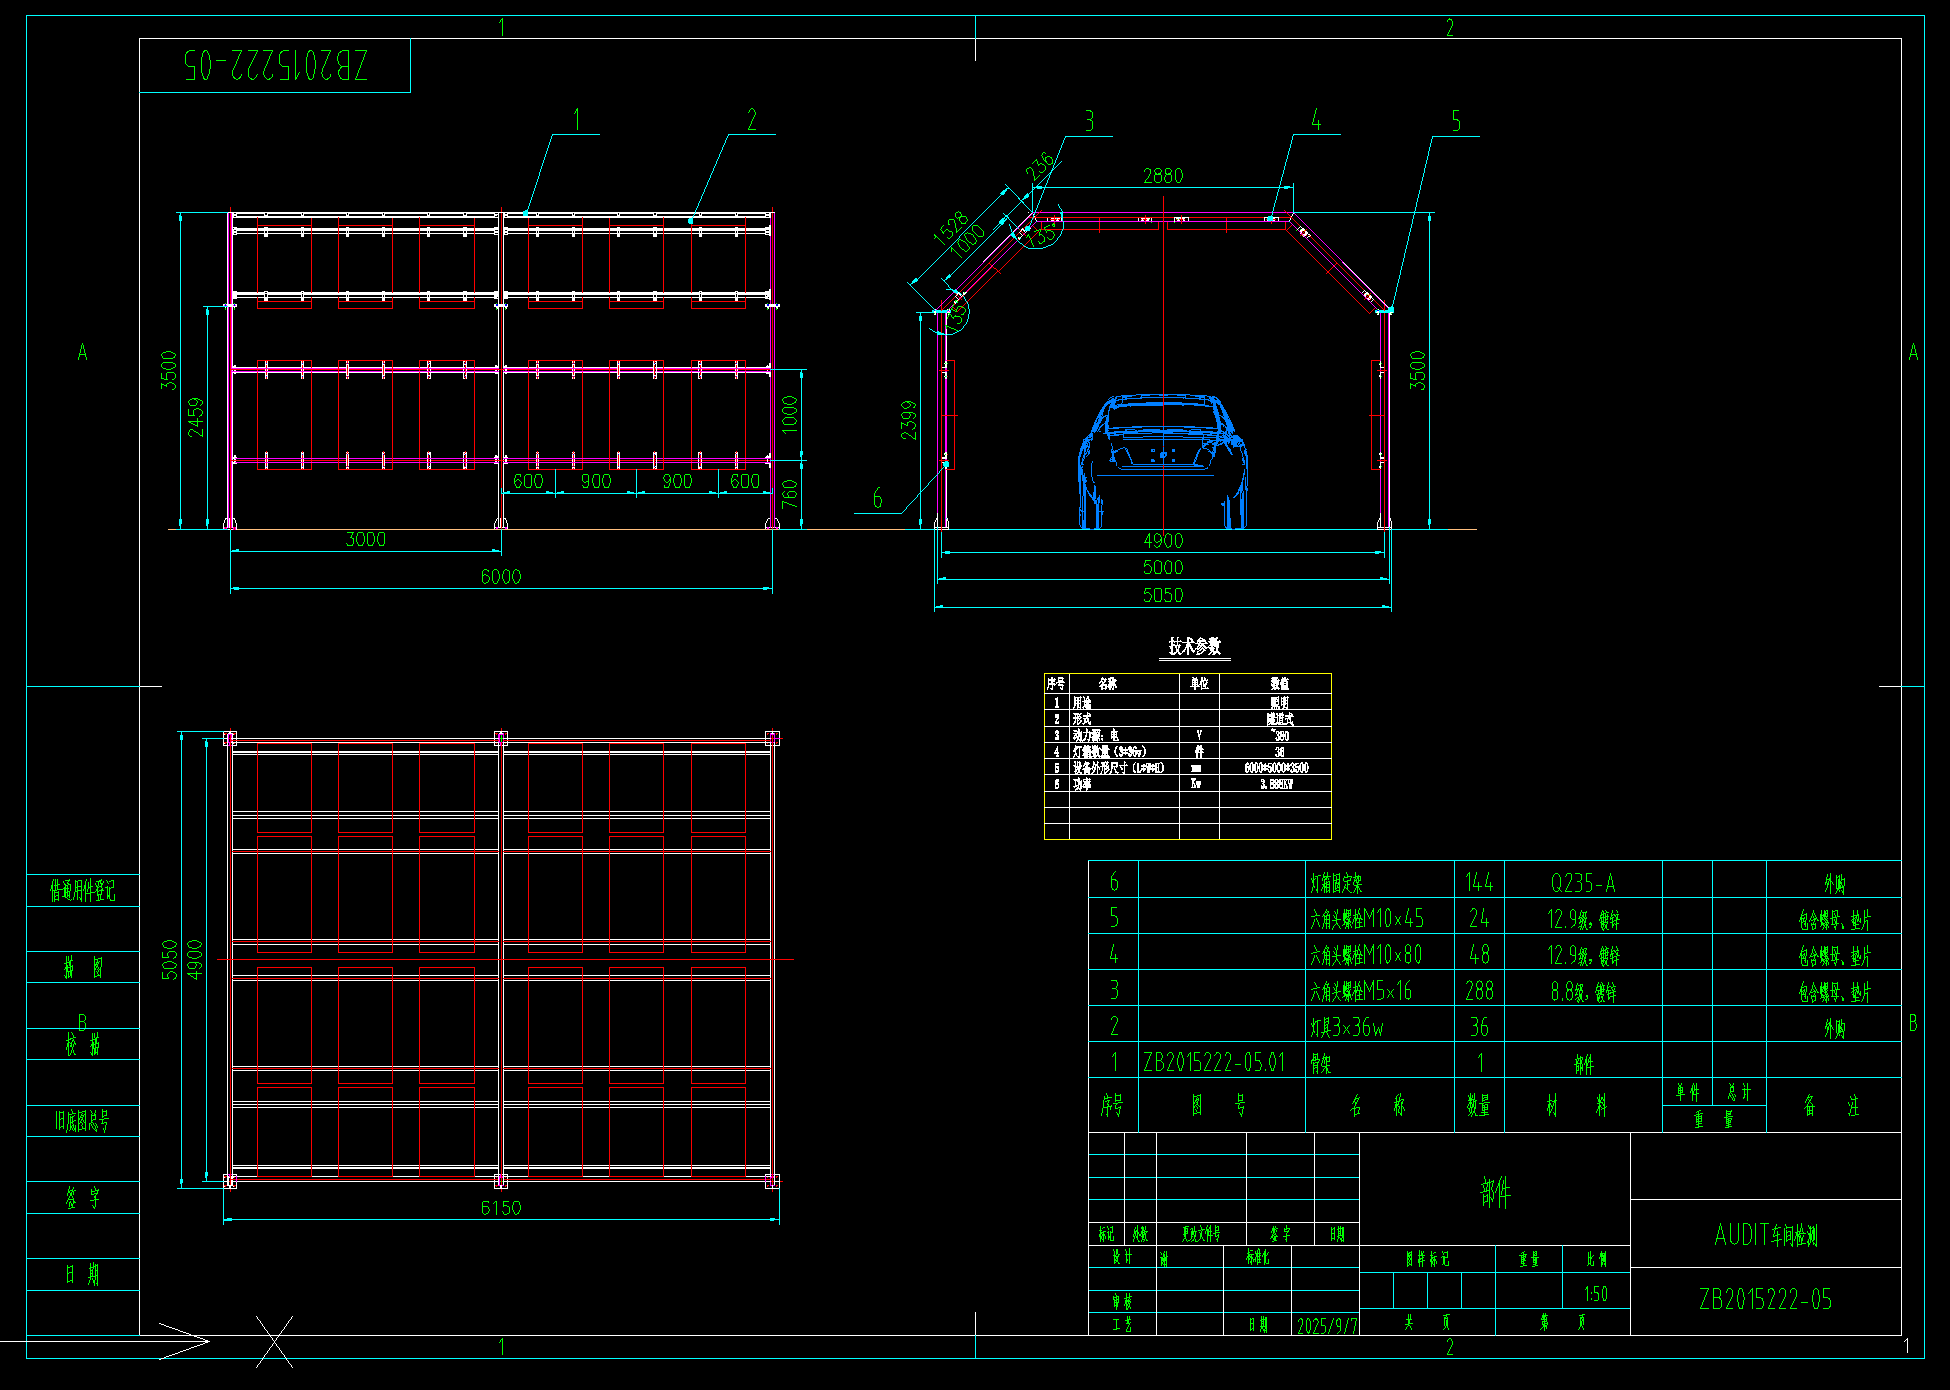Select the AUDIT车间检测 title text
Screen dimensions: 1950x1390
1766,1235
